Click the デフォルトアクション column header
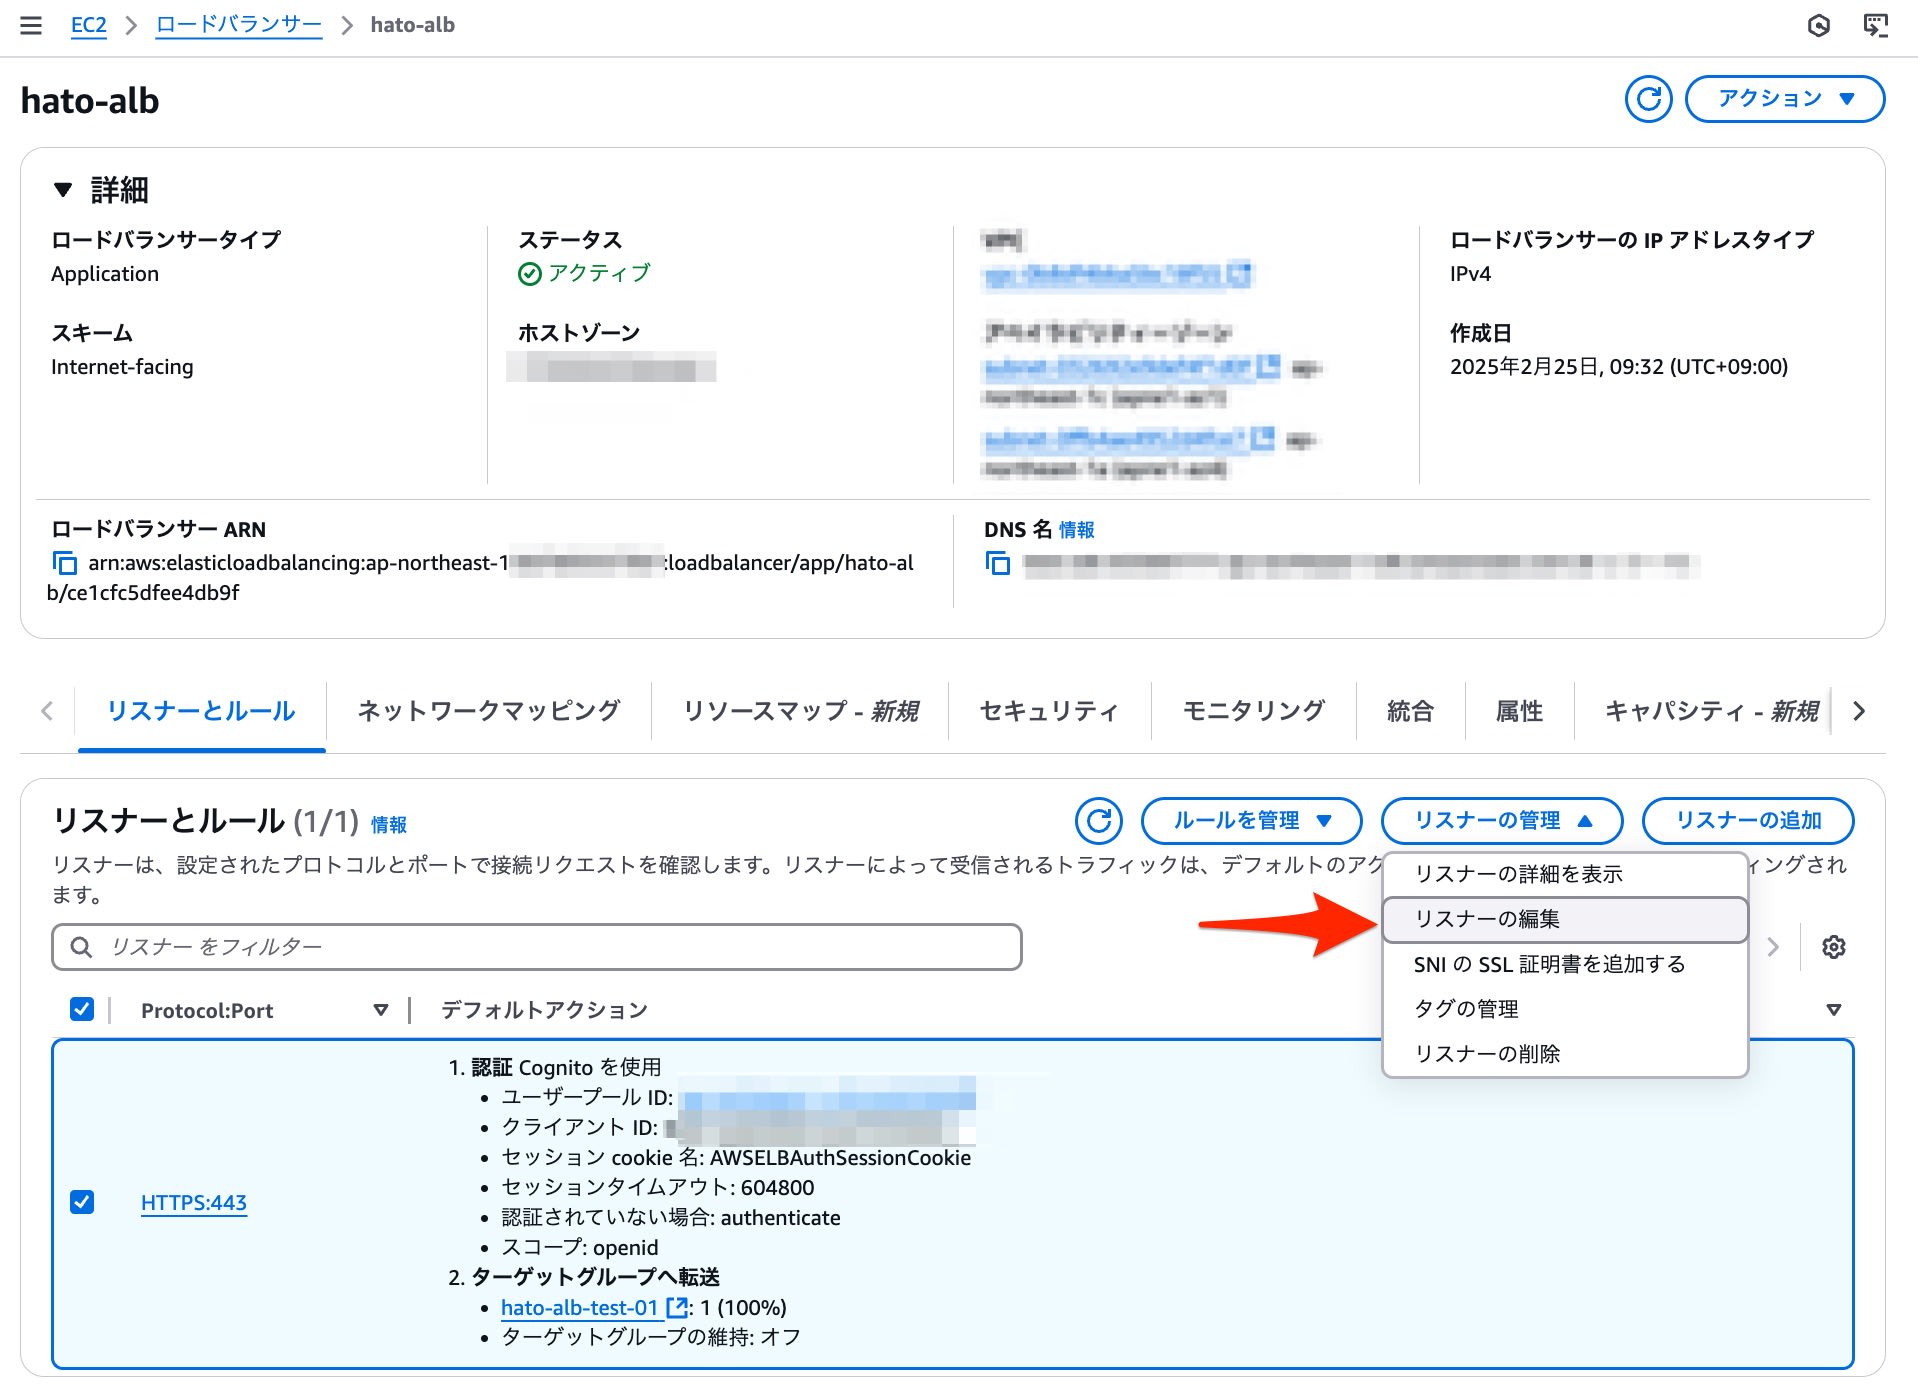The width and height of the screenshot is (1918, 1400). click(544, 1010)
